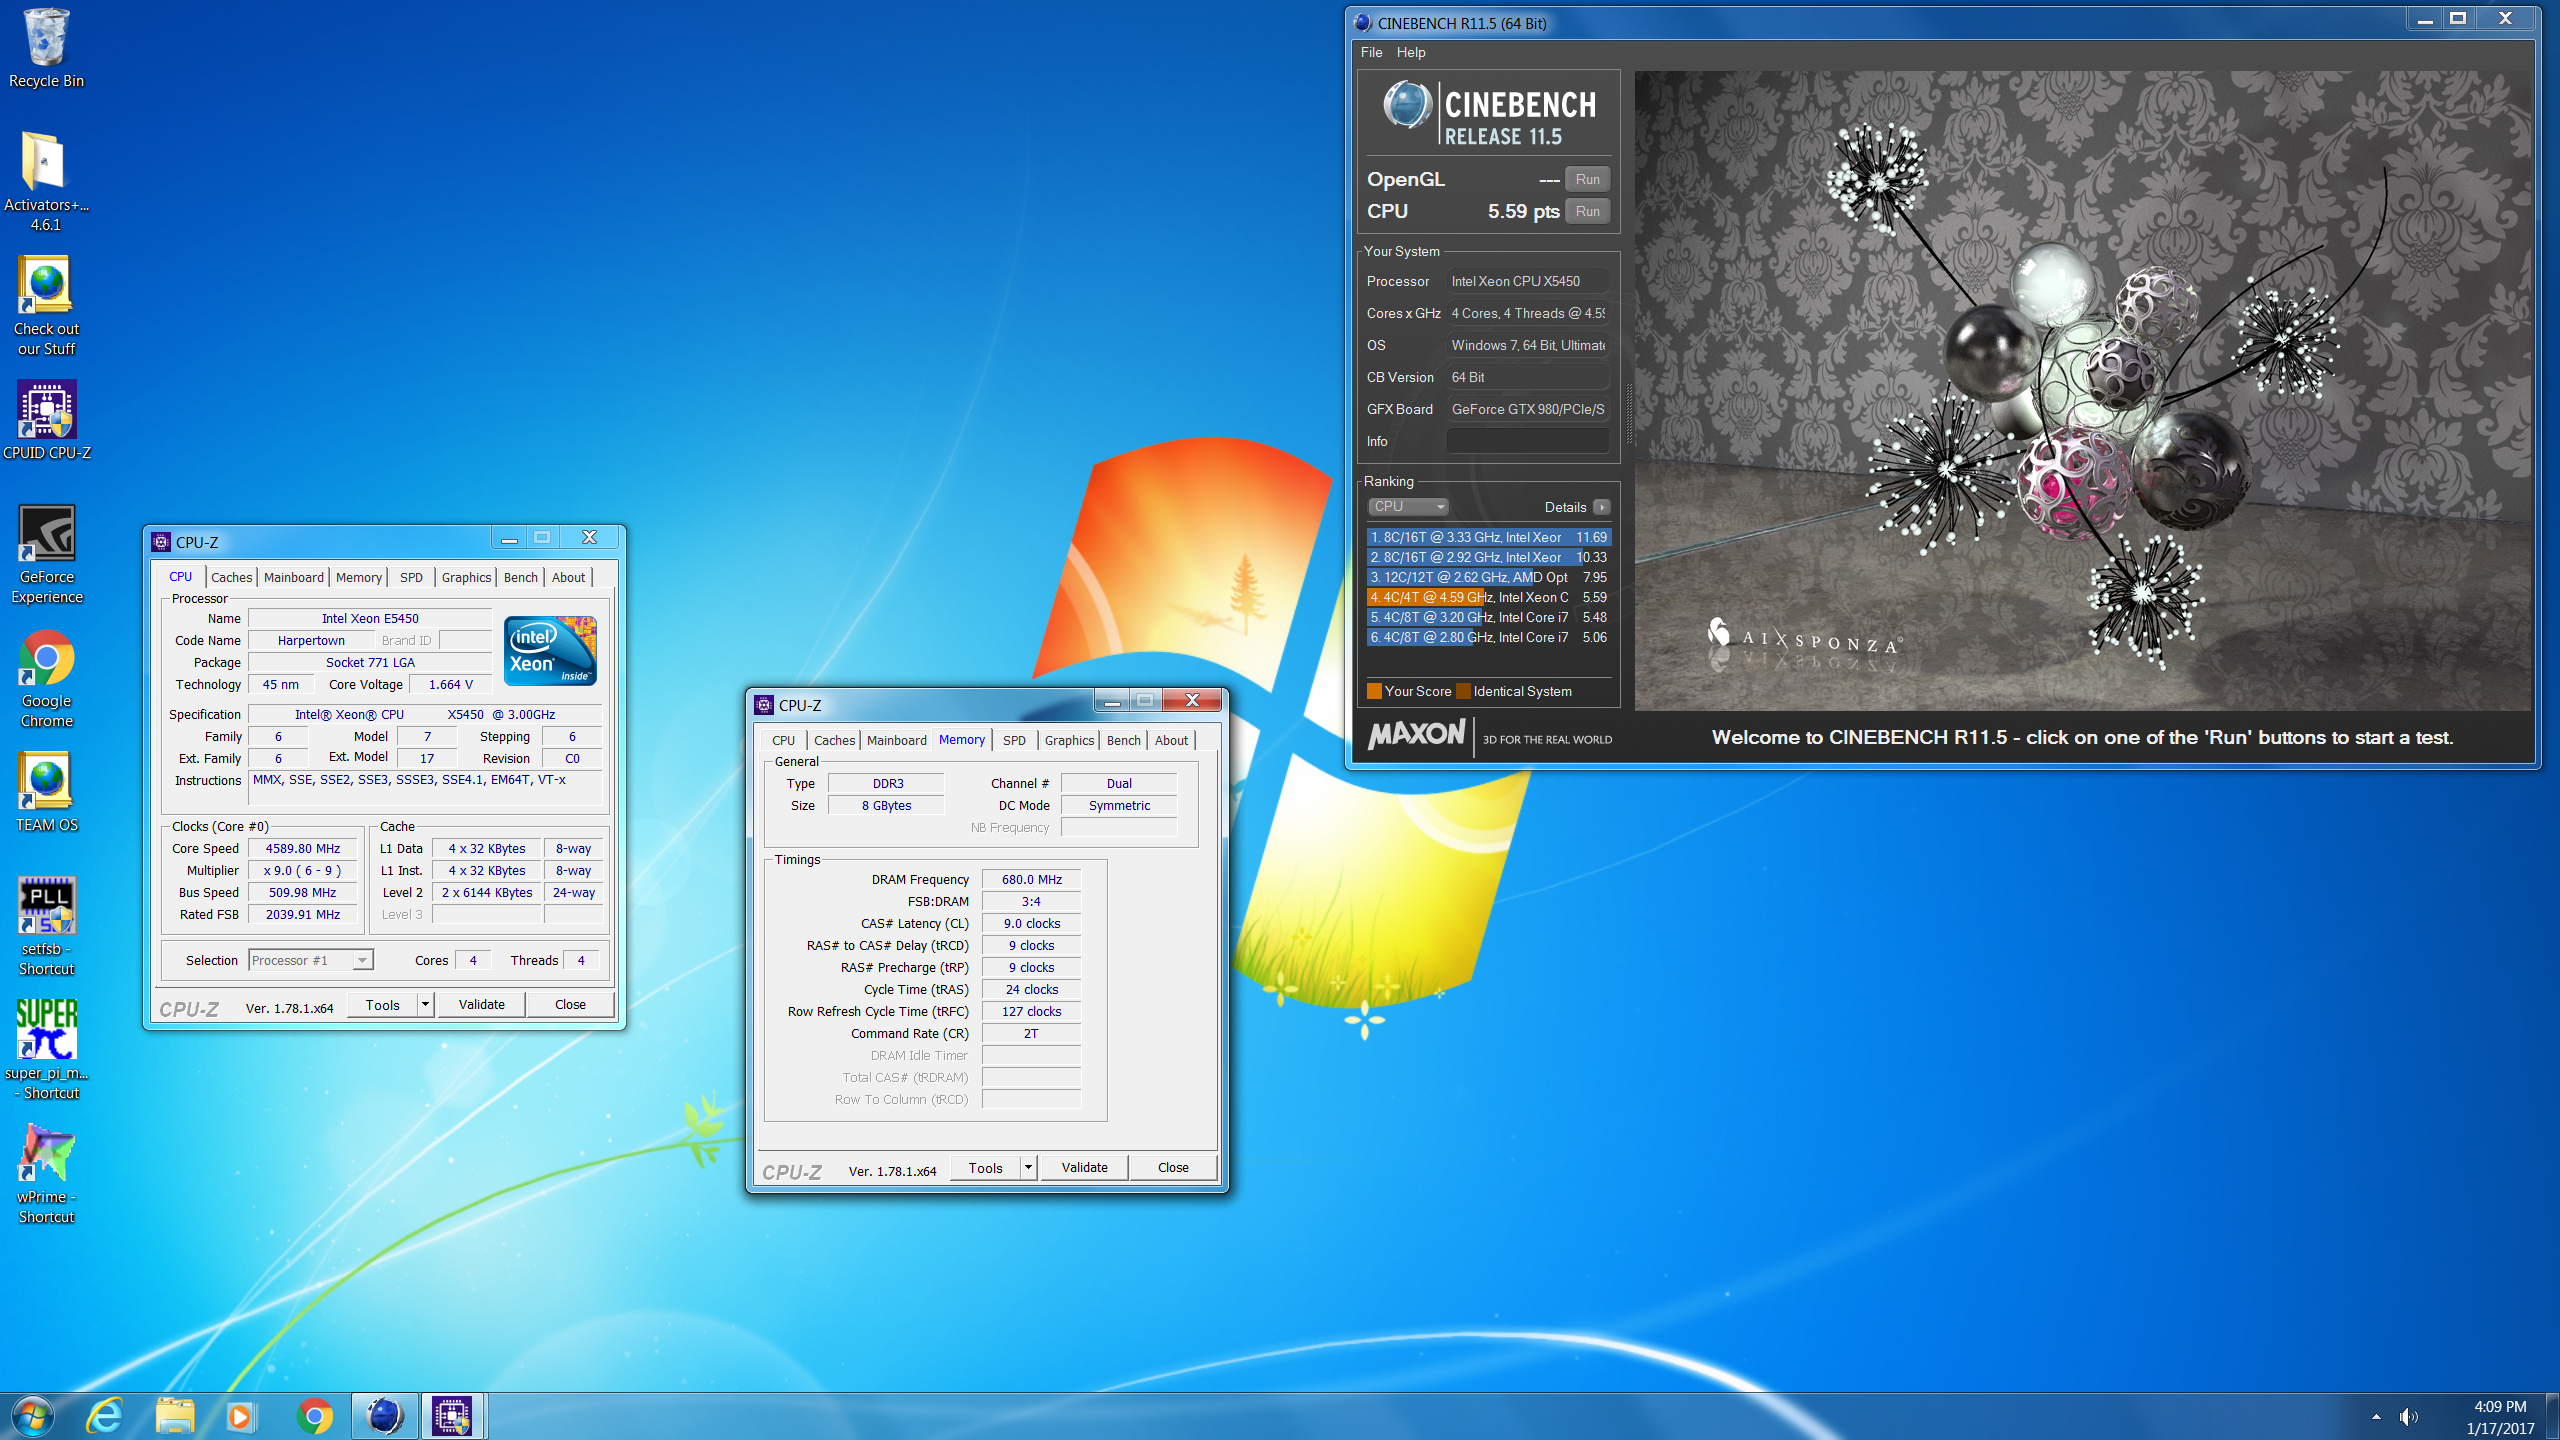2560x1440 pixels.
Task: Select ranking entry 2. 8C/16T @ 2.92 GHz
Action: click(x=1488, y=557)
